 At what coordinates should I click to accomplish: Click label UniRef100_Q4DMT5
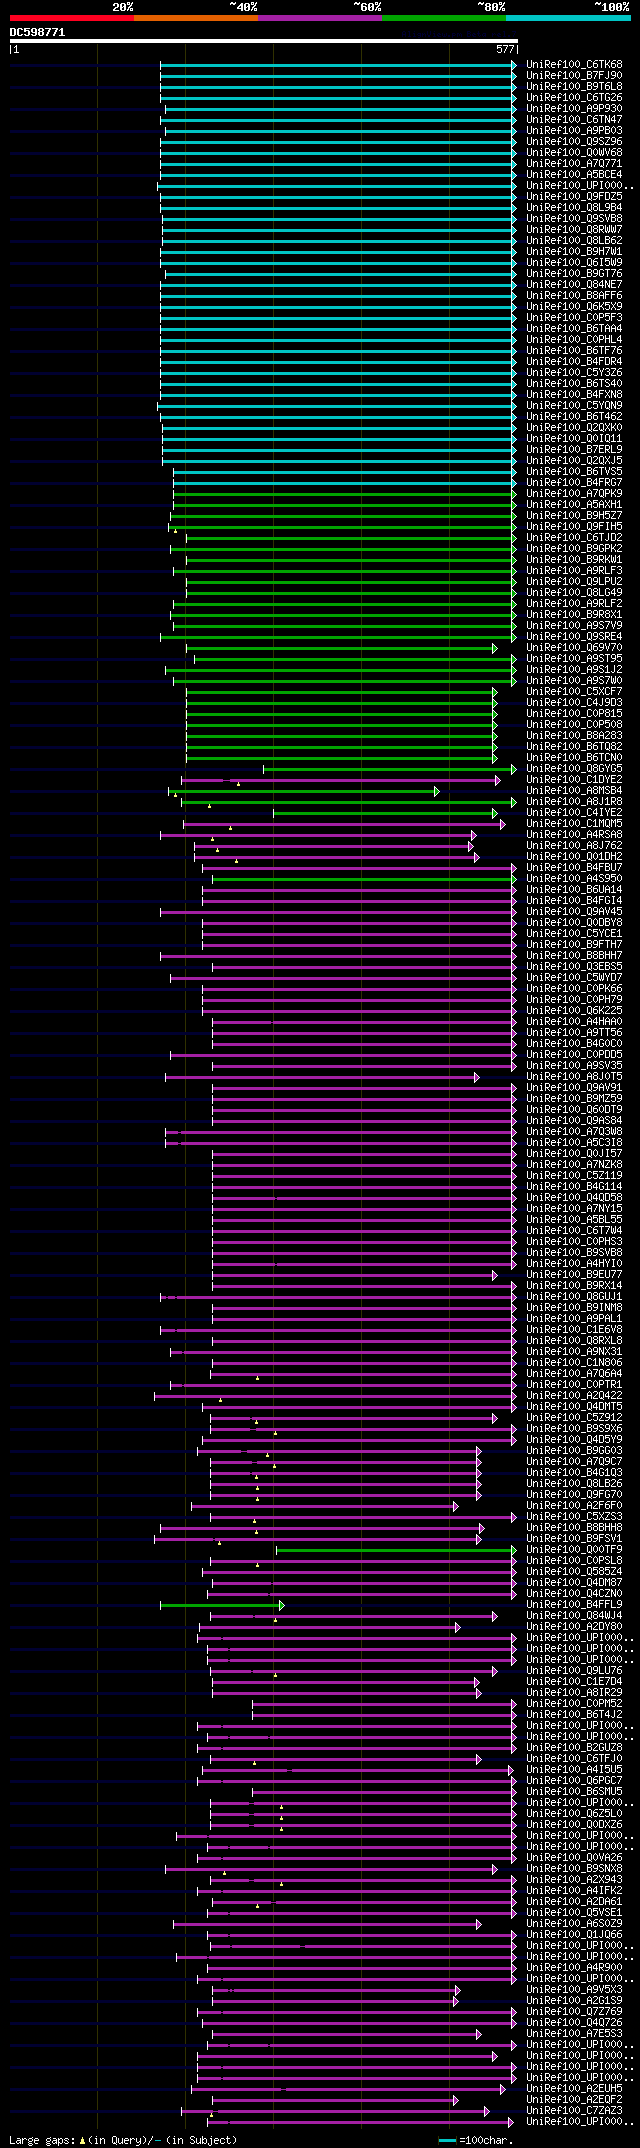(574, 1406)
